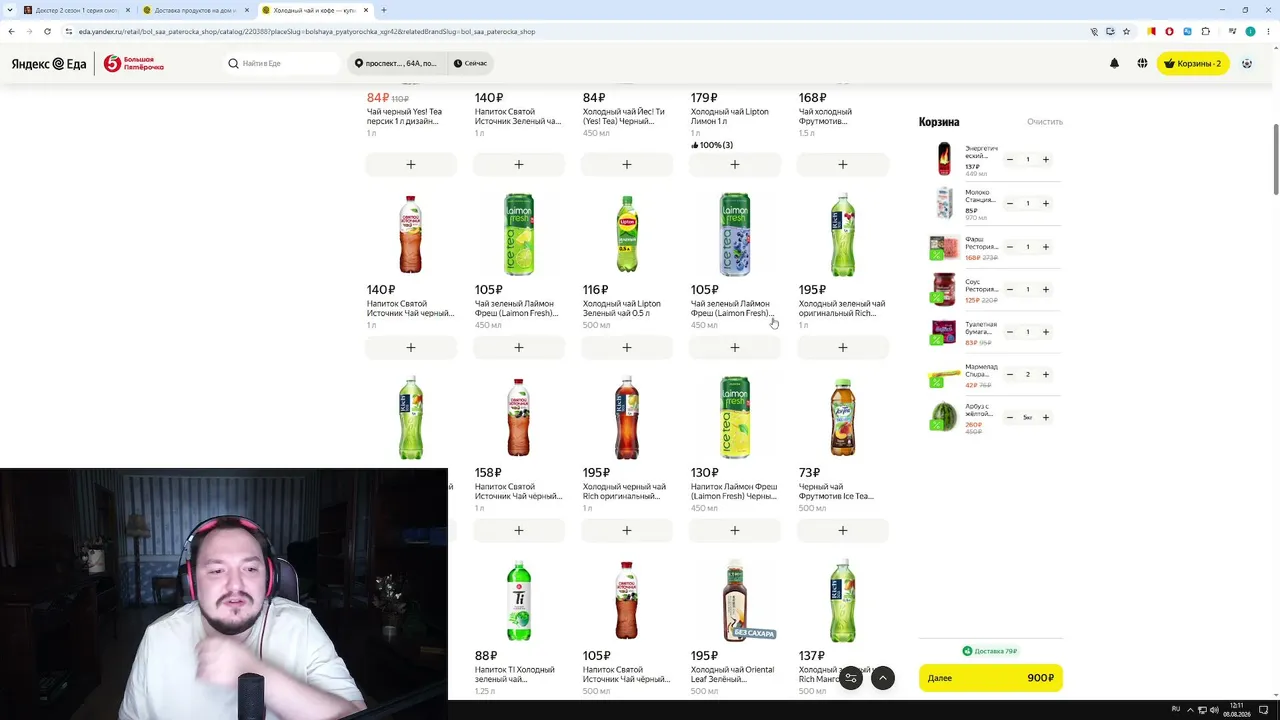Bookmark this page with the star icon

click(x=1126, y=31)
